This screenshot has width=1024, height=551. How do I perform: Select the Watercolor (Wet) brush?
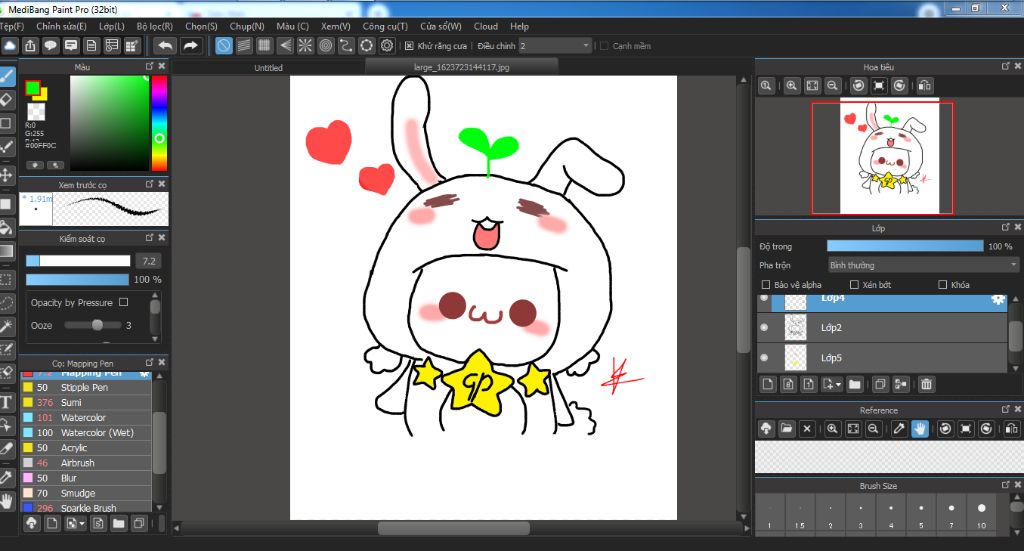click(x=97, y=433)
